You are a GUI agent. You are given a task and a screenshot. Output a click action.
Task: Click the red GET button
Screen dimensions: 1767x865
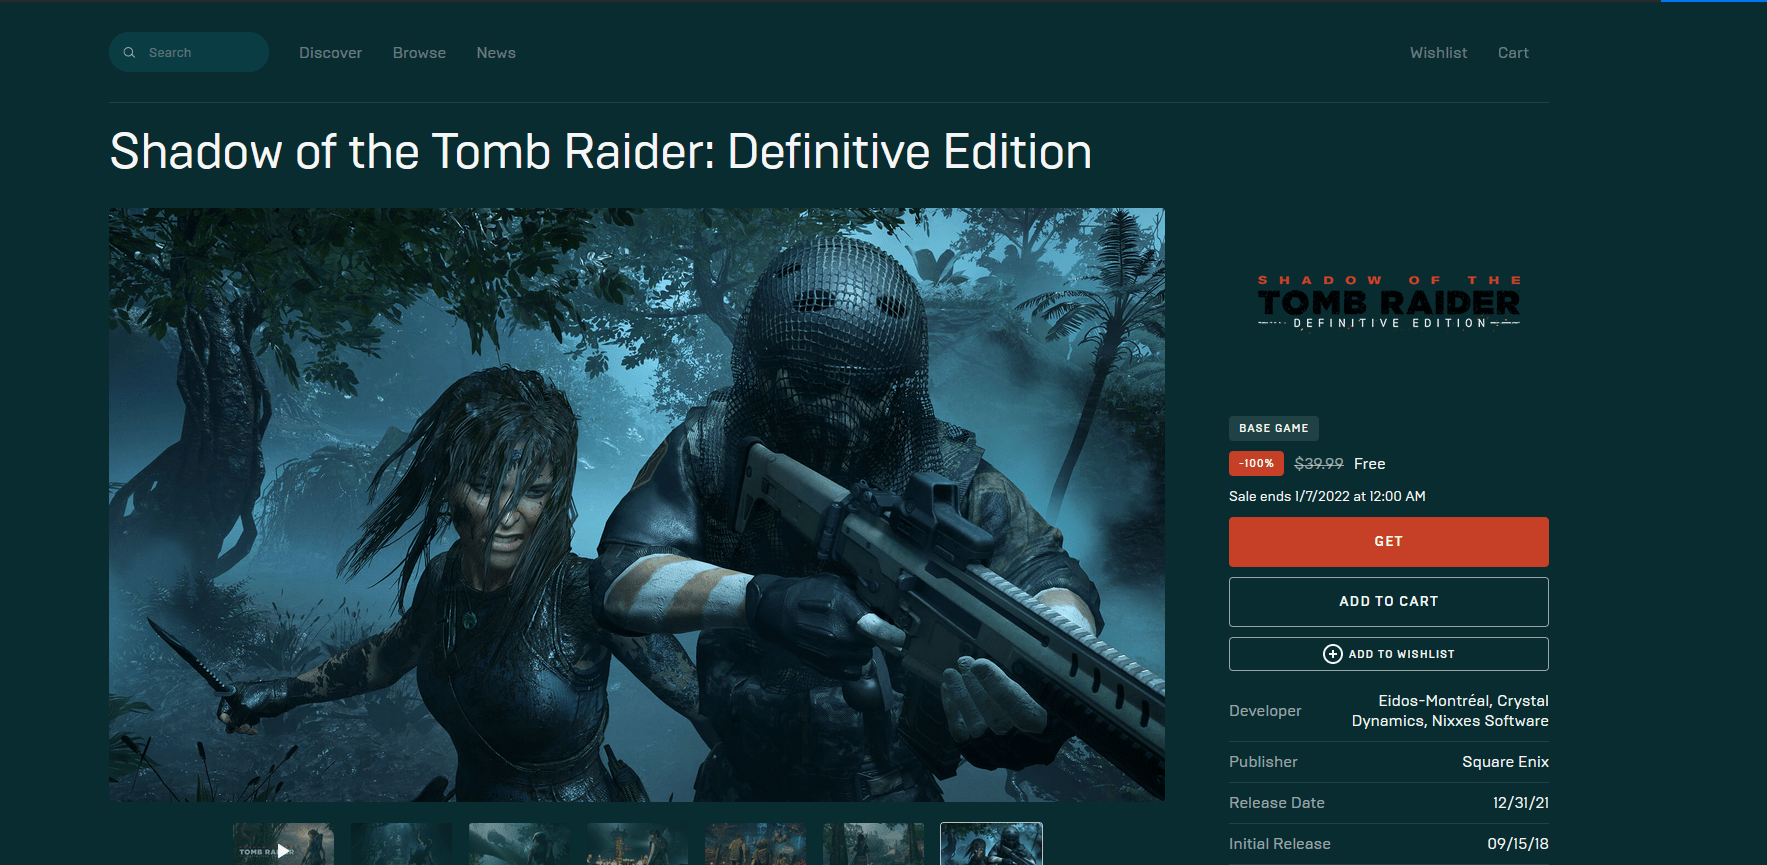tap(1388, 542)
